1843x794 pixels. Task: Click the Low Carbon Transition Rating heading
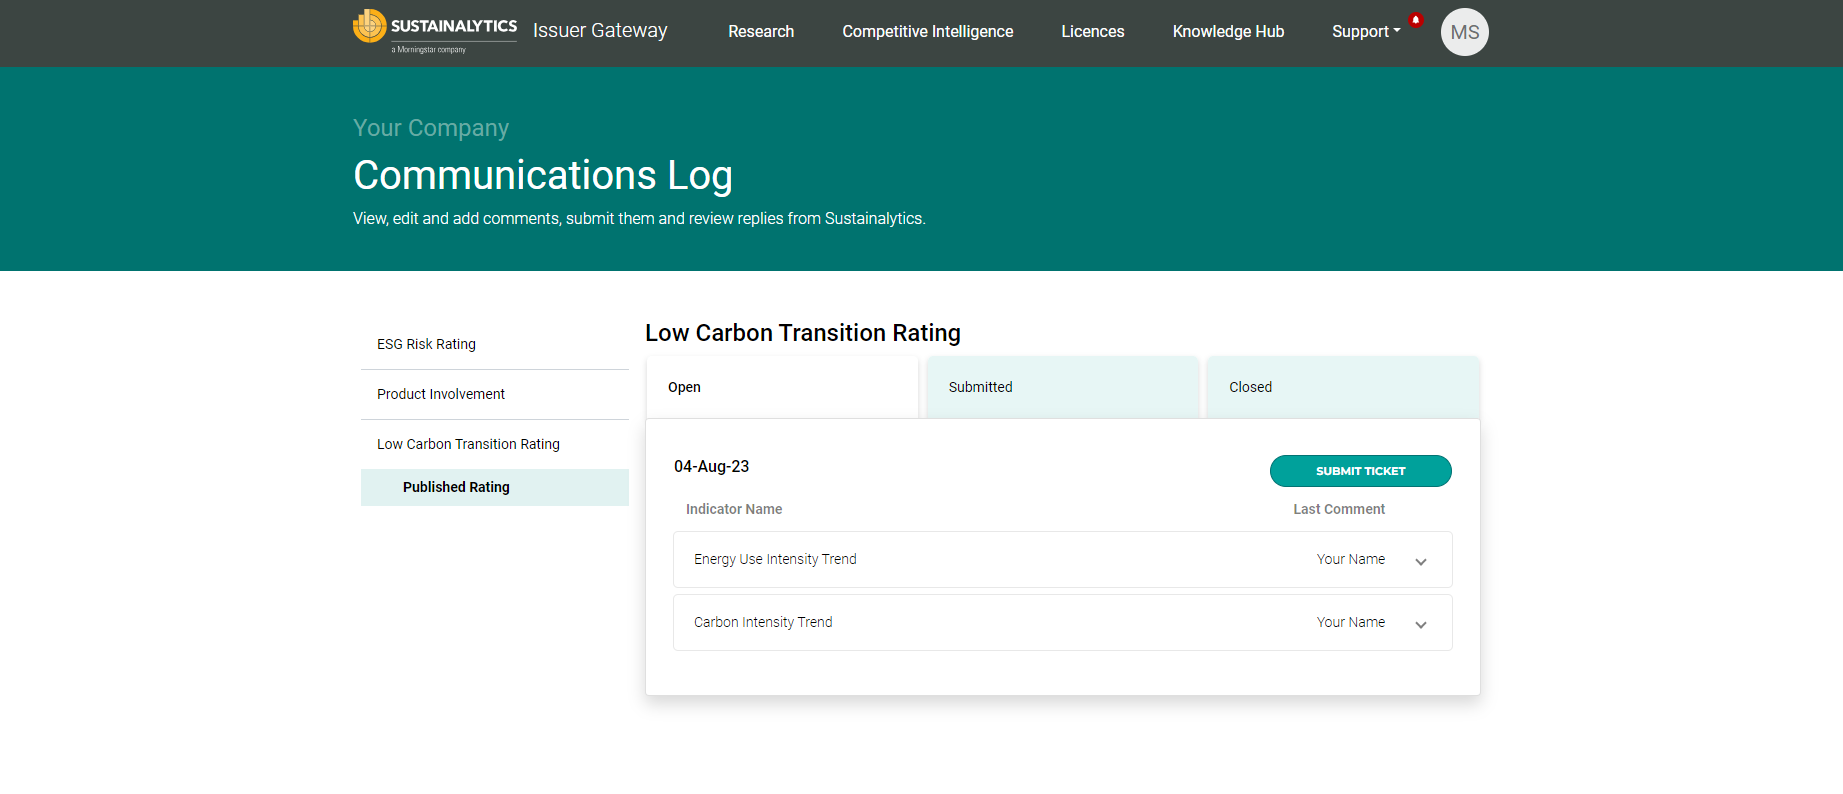click(803, 333)
